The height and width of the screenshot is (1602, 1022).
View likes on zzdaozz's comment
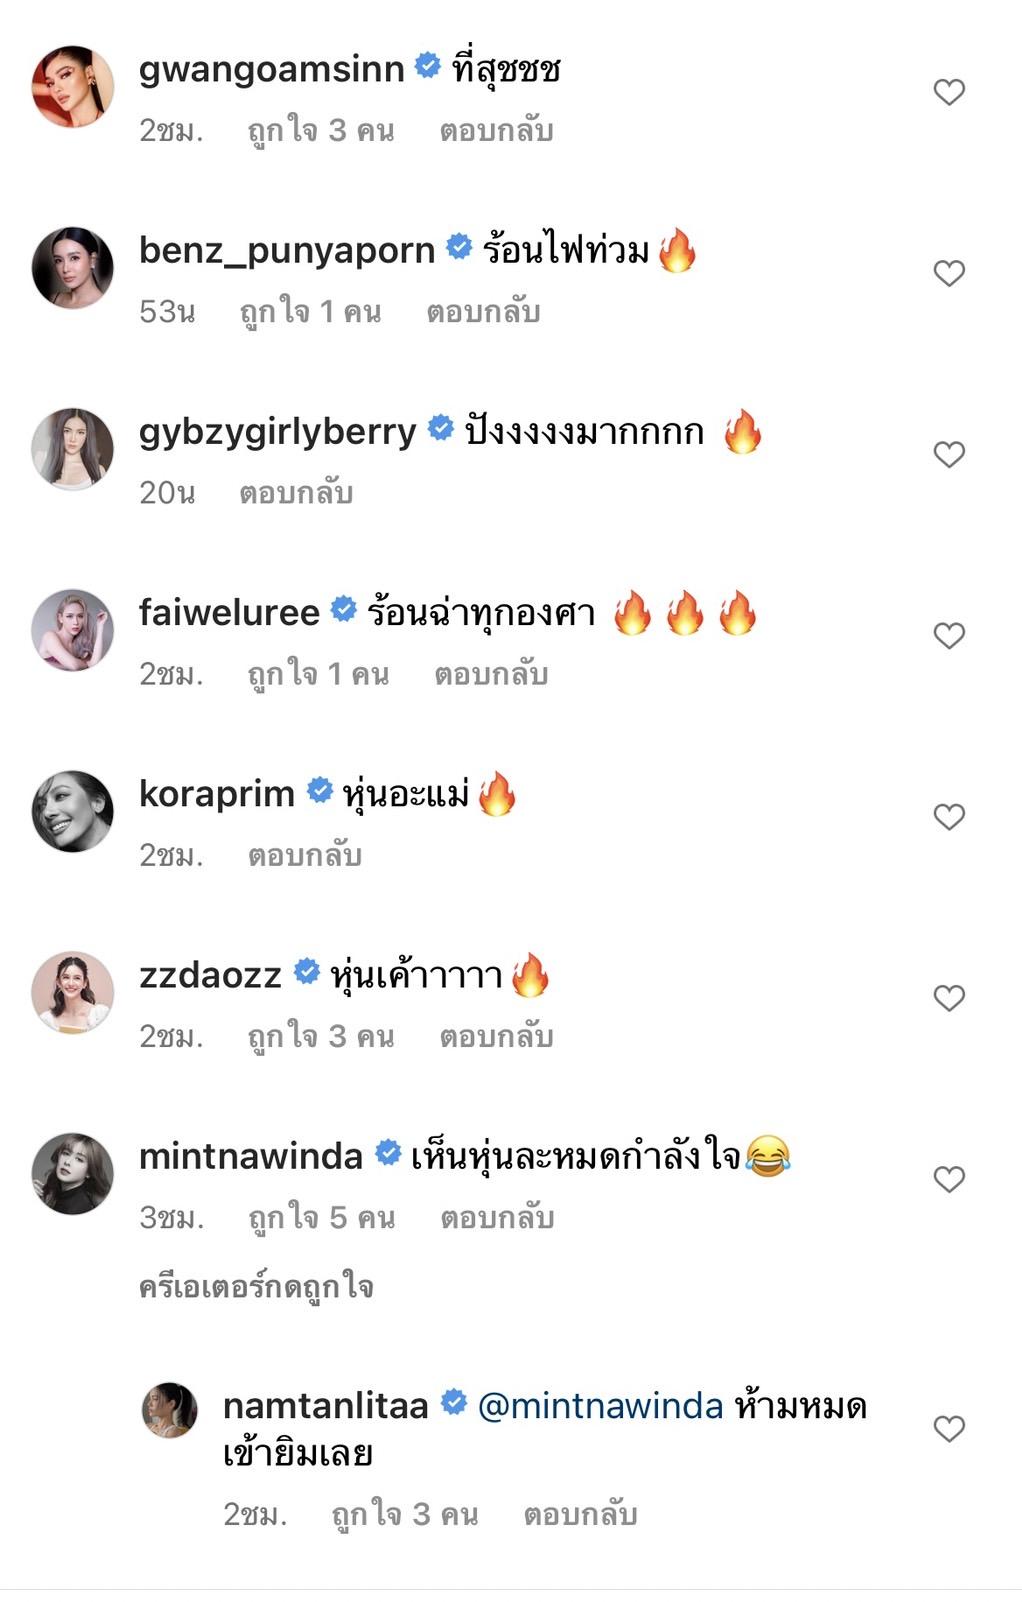coord(321,1037)
